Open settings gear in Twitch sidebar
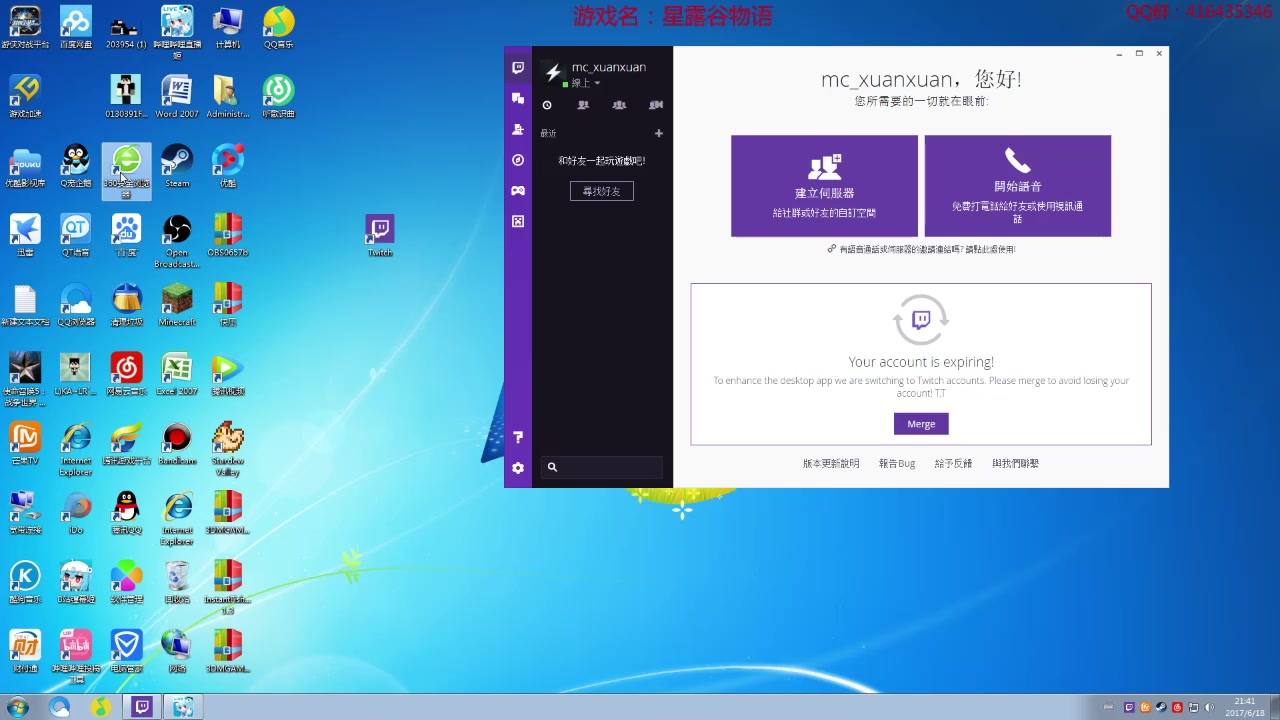Image resolution: width=1280 pixels, height=720 pixels. (518, 468)
